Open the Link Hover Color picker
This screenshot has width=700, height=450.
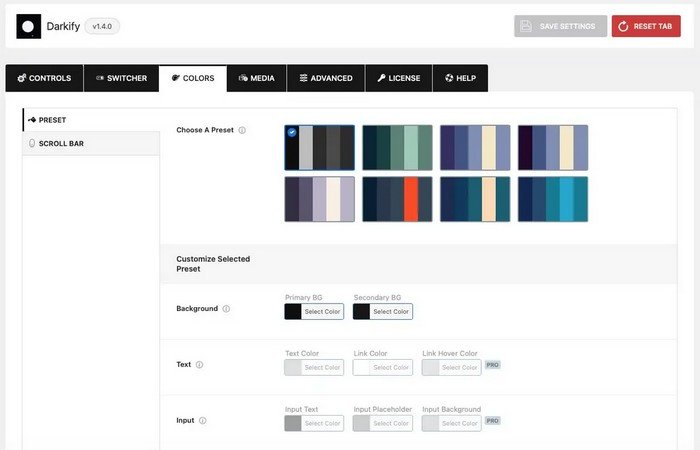[x=452, y=367]
